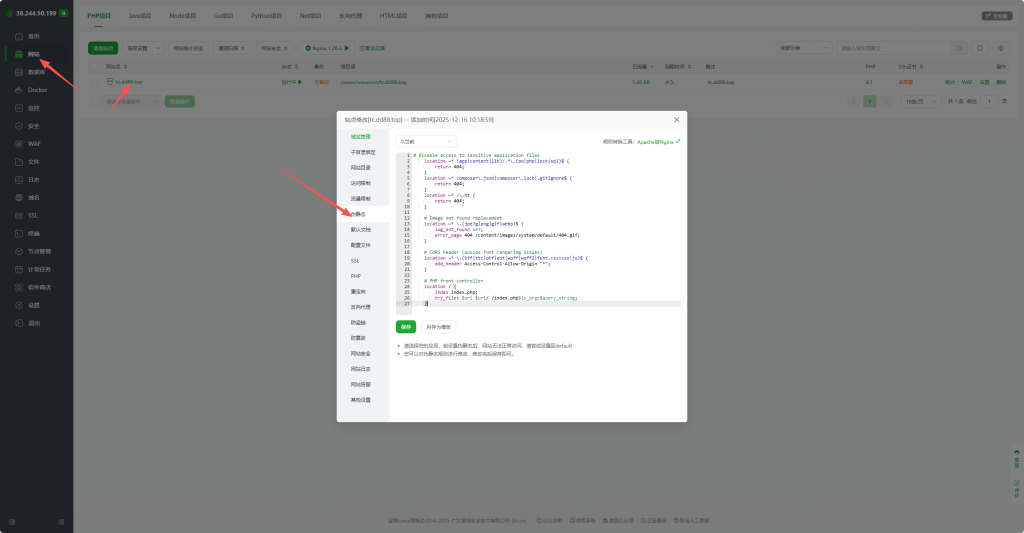The height and width of the screenshot is (533, 1024).
Task: Sort the table by SSL证书 column
Action: point(910,67)
